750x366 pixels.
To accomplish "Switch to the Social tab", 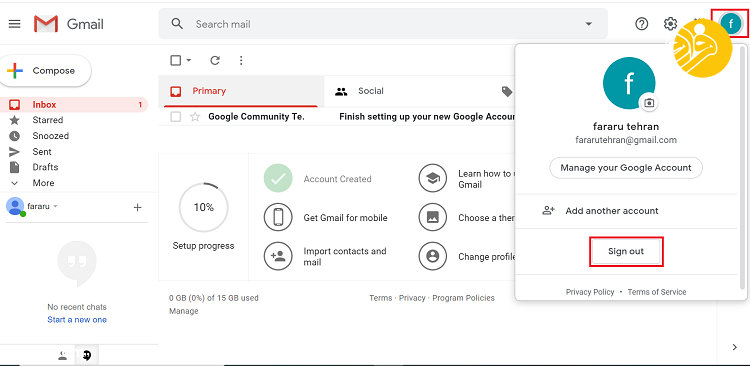I will point(407,91).
